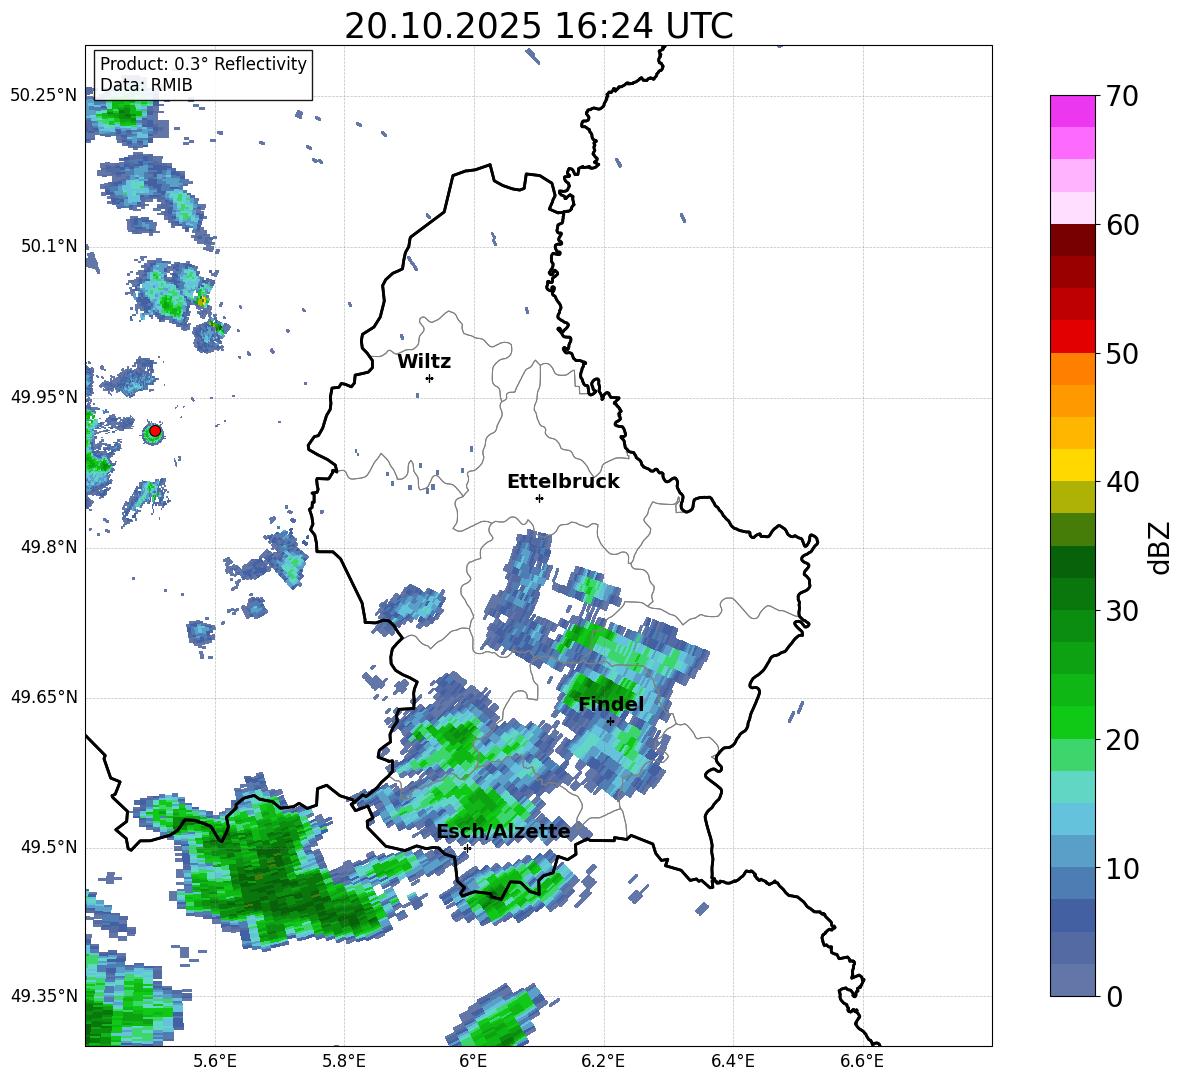Click the 6.2°E longitude tick label
Viewport: 1184px width, 1081px height.
coord(603,1062)
